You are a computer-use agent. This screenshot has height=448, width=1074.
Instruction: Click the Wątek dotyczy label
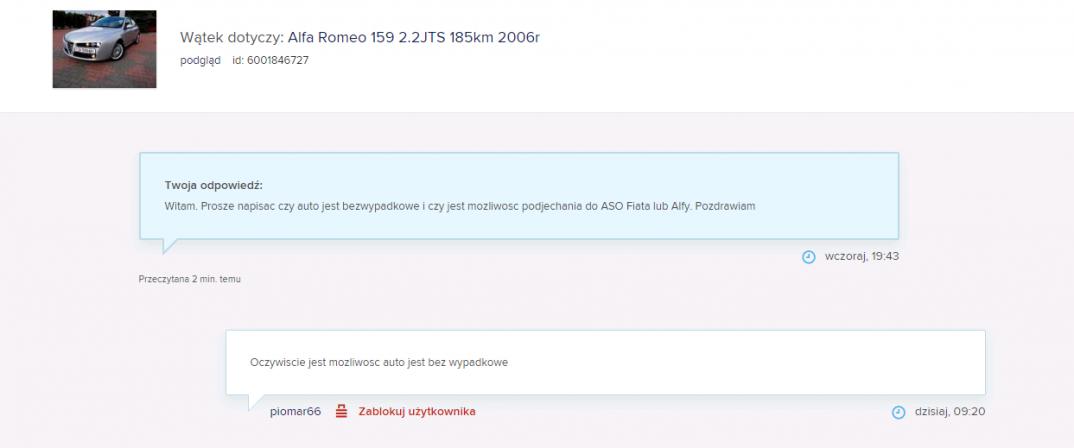232,38
